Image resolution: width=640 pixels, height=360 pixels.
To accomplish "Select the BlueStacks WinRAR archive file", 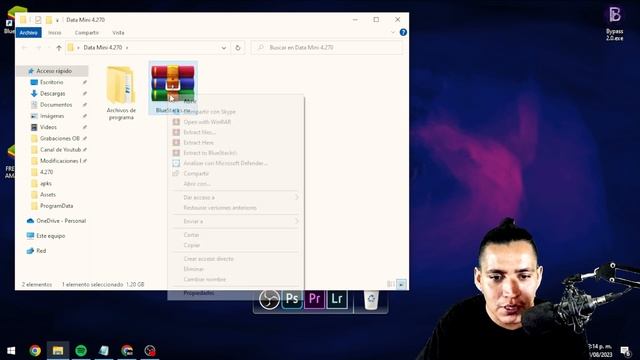I will point(173,87).
